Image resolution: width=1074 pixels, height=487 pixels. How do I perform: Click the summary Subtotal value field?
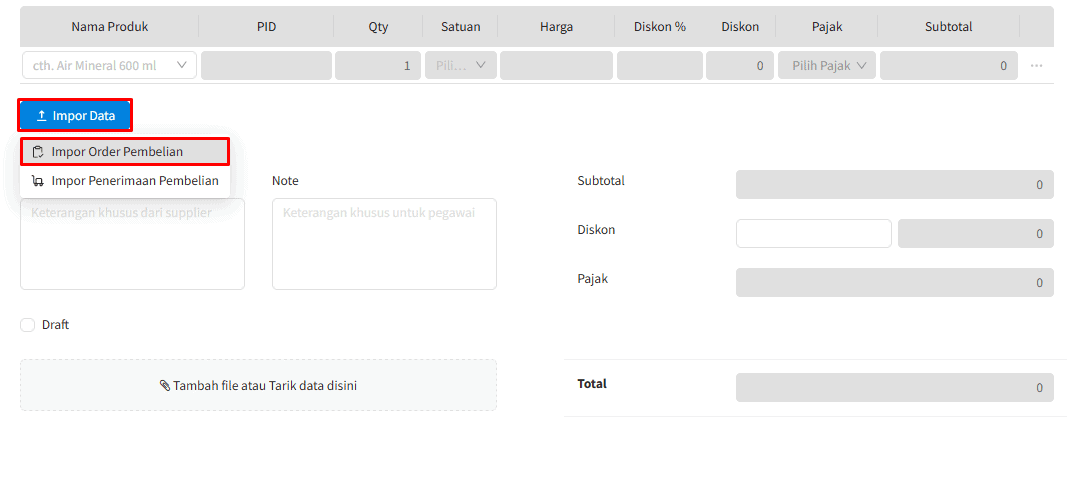[895, 184]
